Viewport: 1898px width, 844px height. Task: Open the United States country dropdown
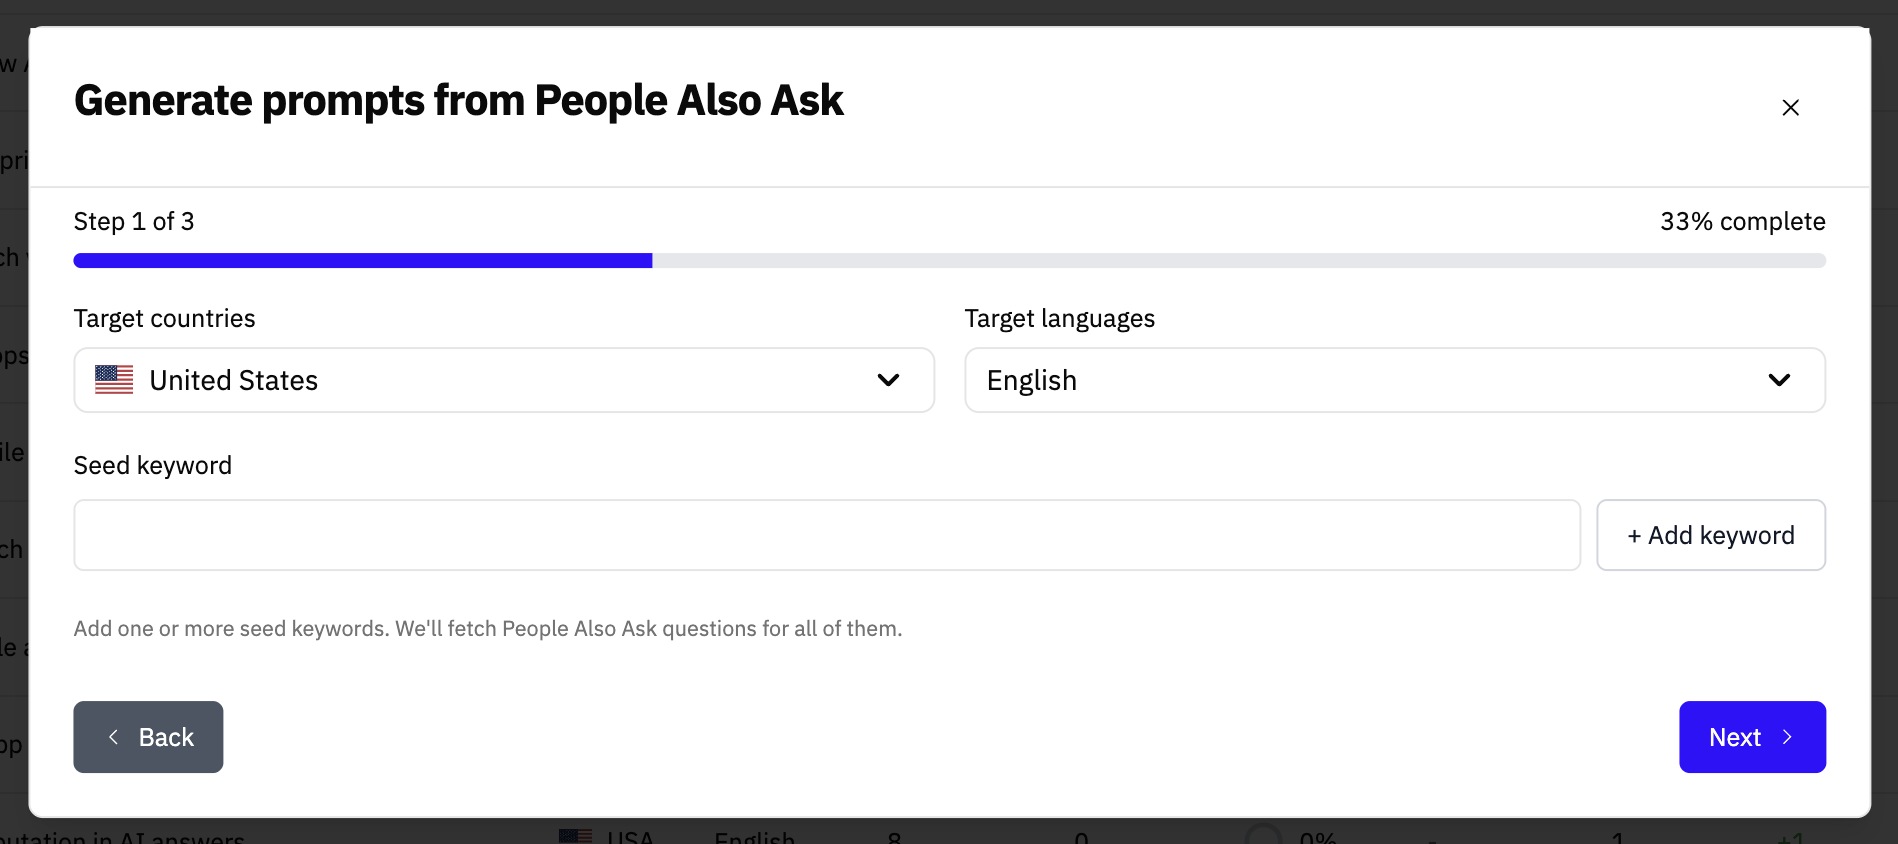click(503, 380)
